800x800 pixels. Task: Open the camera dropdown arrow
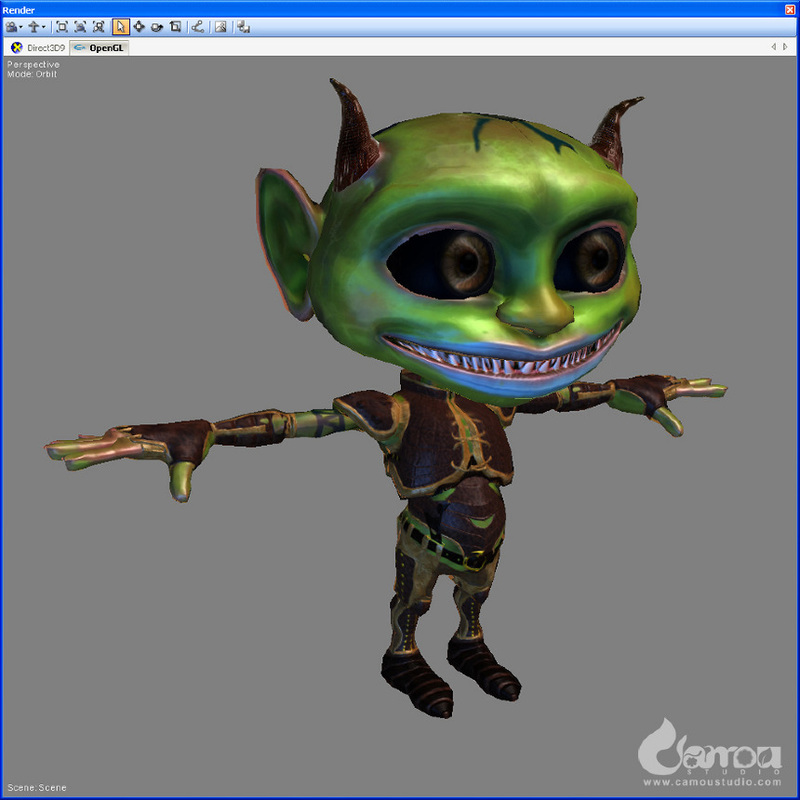pyautogui.click(x=21, y=27)
